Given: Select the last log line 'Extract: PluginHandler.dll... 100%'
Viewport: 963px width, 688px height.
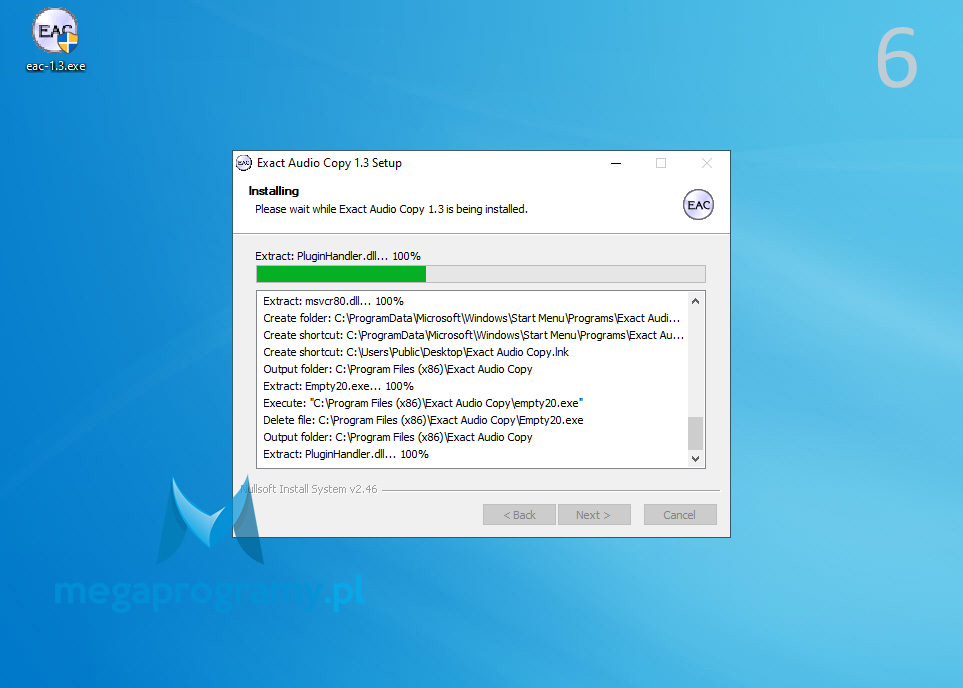Looking at the screenshot, I should pyautogui.click(x=346, y=454).
